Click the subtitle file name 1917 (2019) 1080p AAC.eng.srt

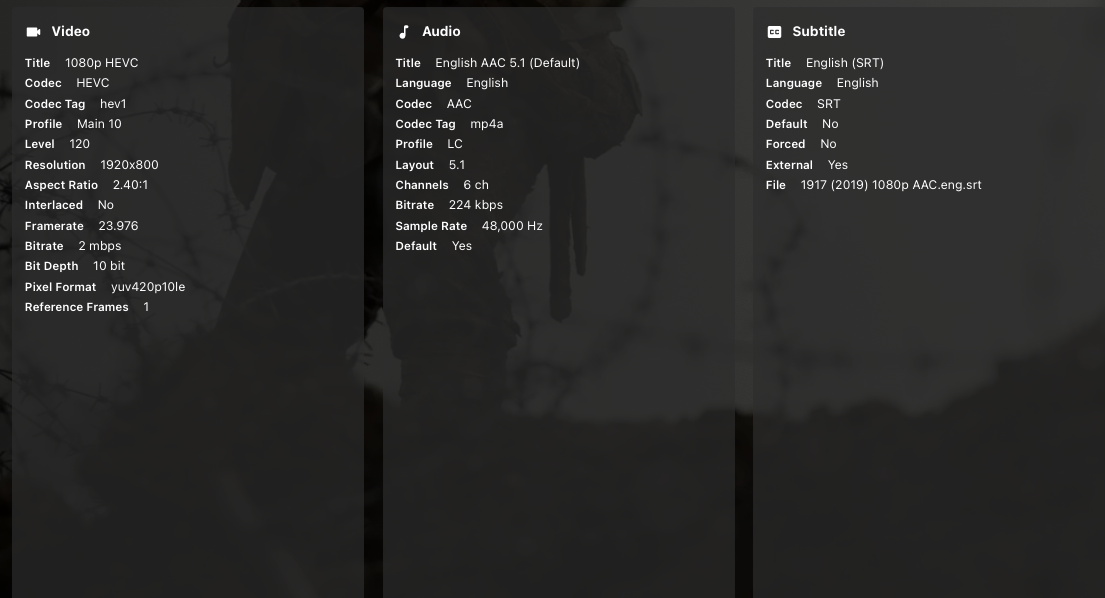pos(891,185)
